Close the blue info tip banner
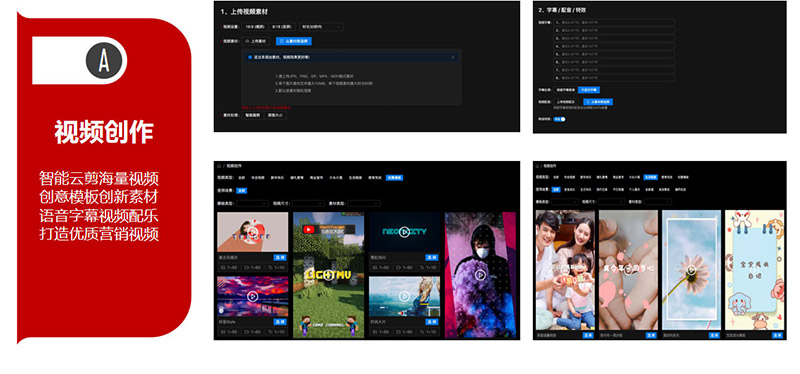 coord(453,57)
